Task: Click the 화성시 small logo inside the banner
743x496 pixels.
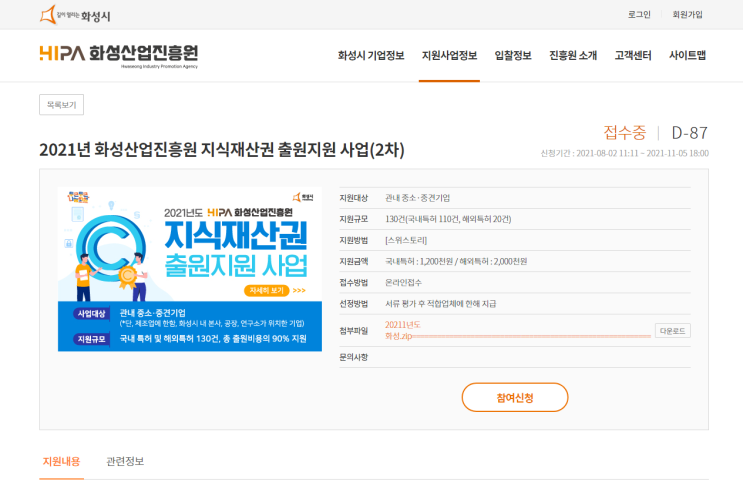Action: pyautogui.click(x=303, y=197)
